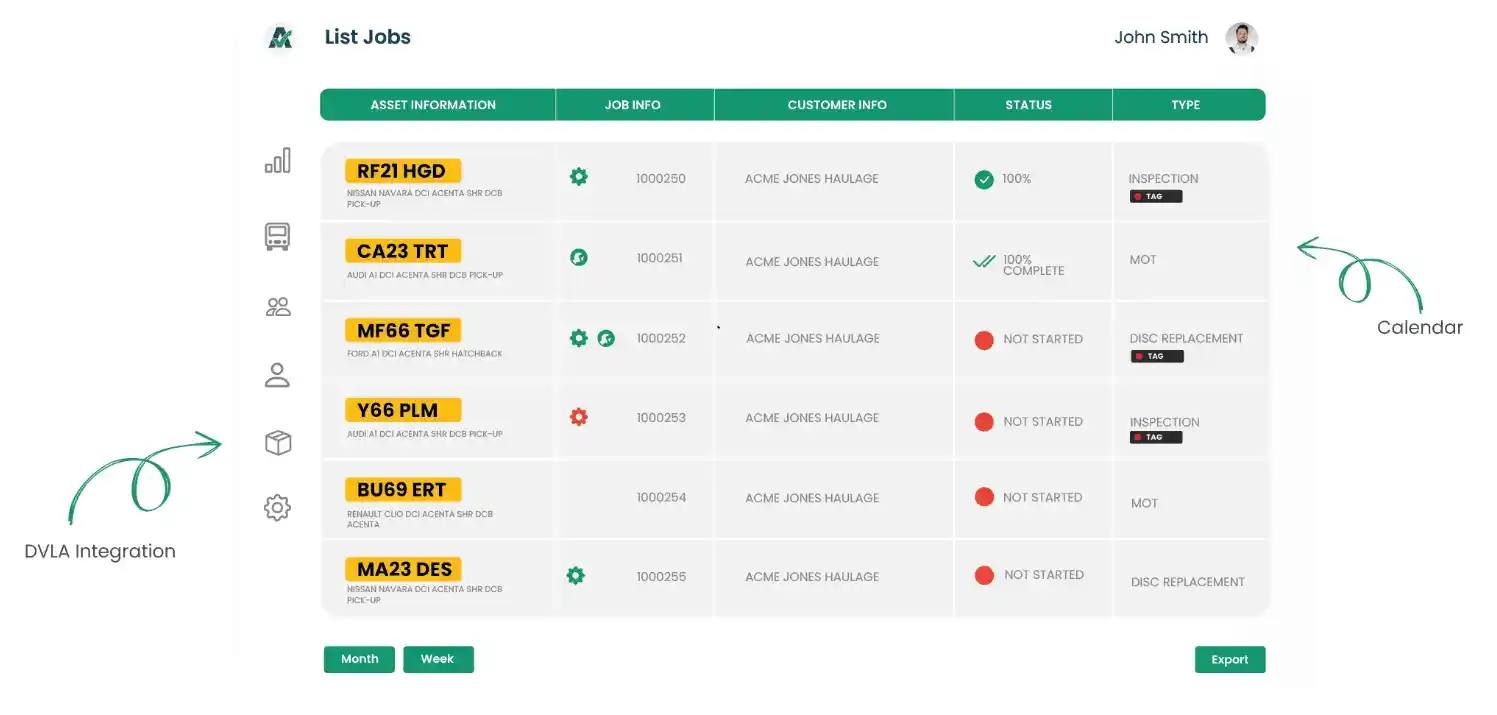
Task: Click the green gear icon for job 1000250
Action: pos(578,177)
